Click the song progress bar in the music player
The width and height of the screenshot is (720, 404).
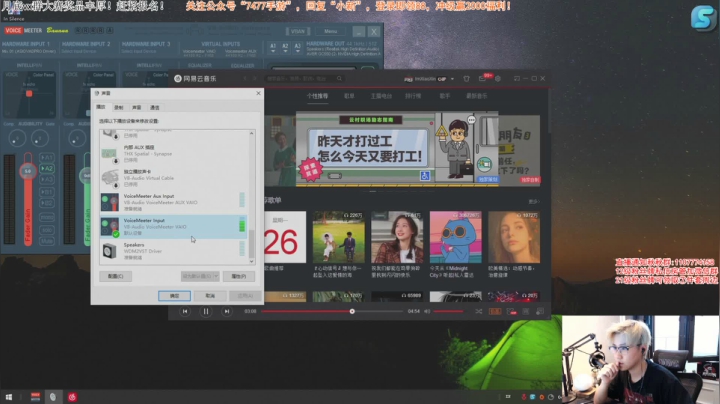point(332,311)
